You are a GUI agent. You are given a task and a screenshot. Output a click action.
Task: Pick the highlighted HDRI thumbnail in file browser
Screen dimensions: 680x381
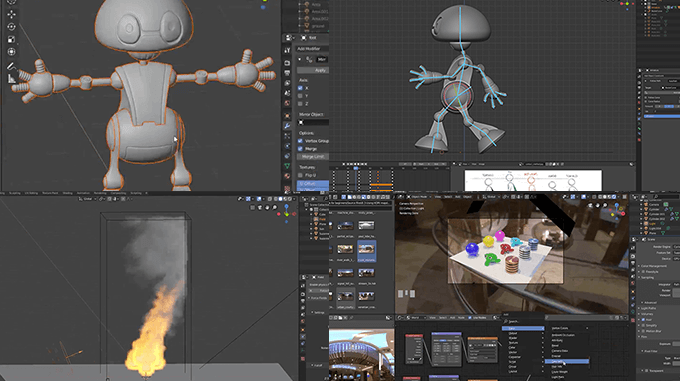pyautogui.click(x=366, y=251)
